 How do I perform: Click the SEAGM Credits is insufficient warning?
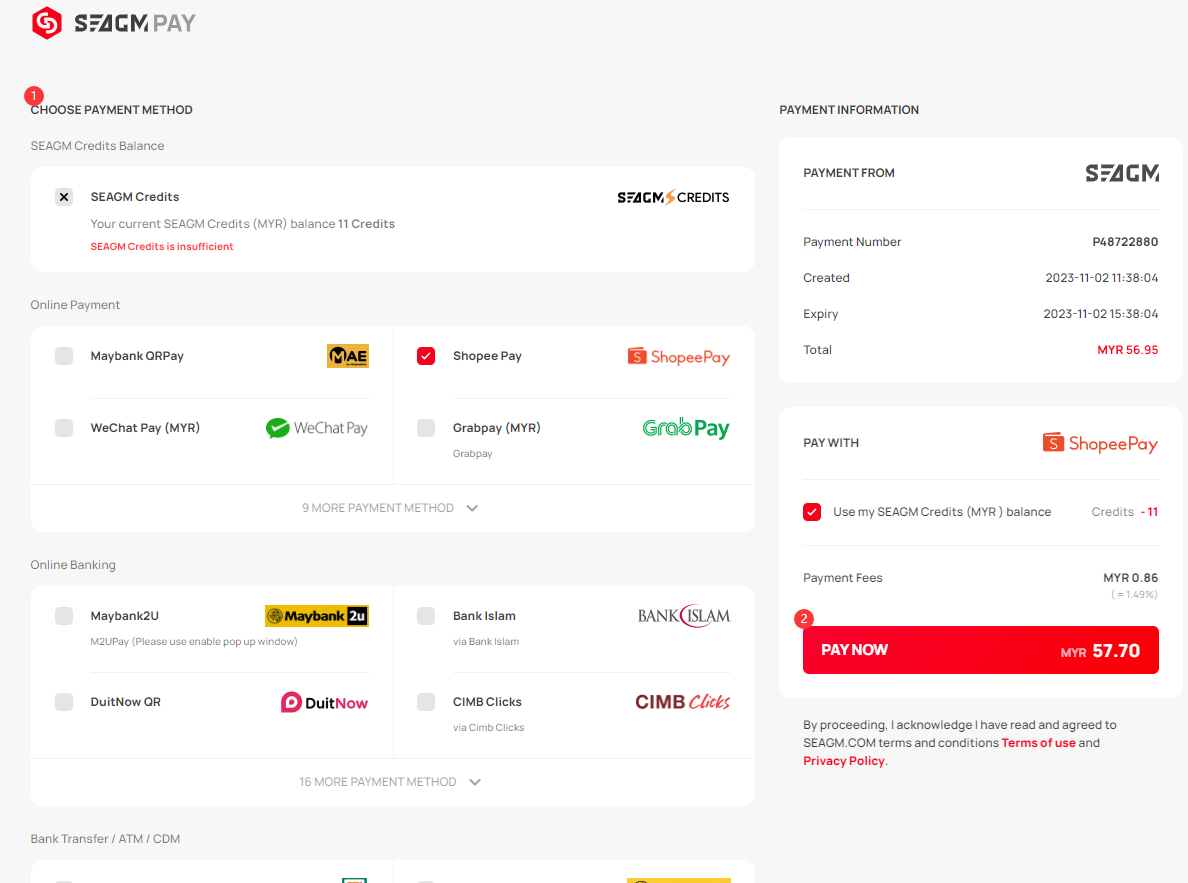tap(162, 246)
